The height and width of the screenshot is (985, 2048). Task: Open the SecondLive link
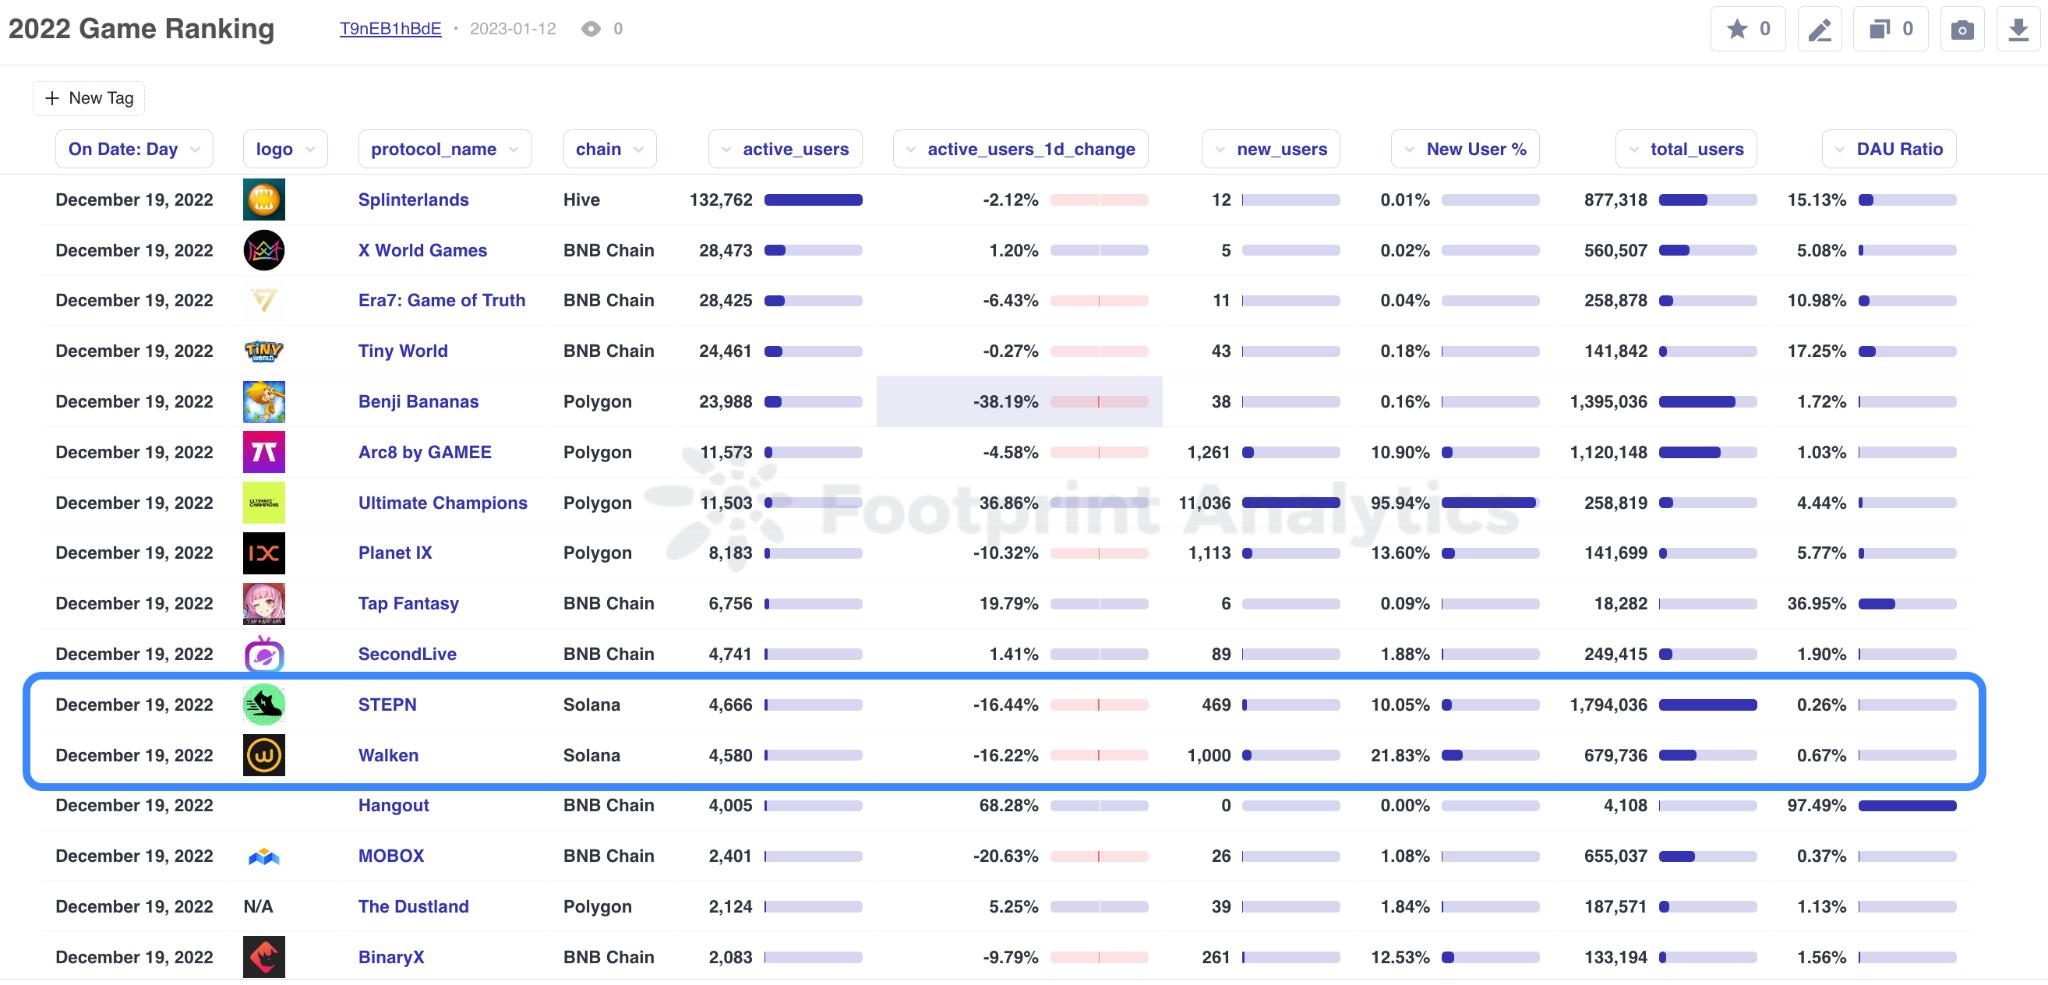pos(407,654)
